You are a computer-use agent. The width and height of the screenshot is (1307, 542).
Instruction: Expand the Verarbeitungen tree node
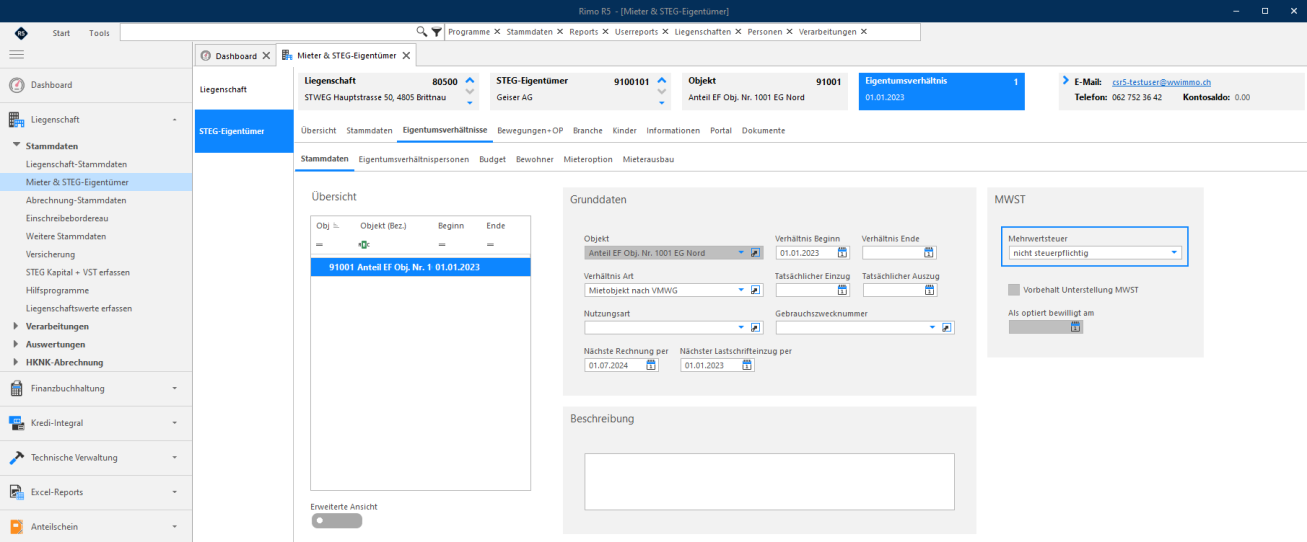16,326
